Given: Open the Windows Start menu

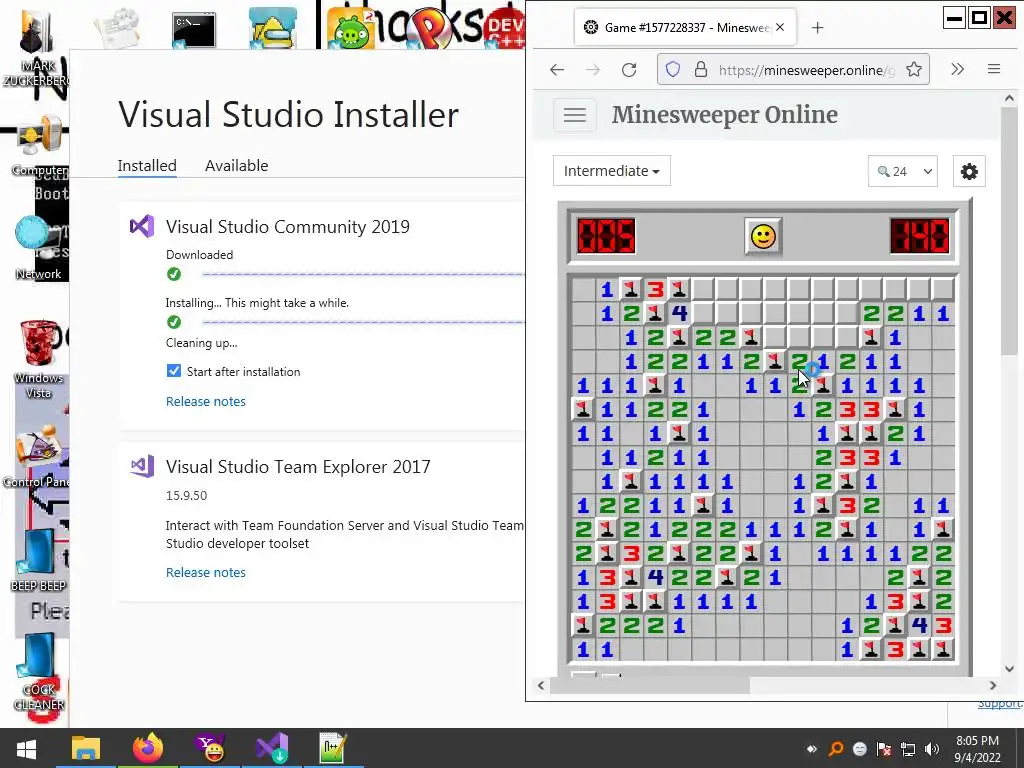Looking at the screenshot, I should coord(26,748).
